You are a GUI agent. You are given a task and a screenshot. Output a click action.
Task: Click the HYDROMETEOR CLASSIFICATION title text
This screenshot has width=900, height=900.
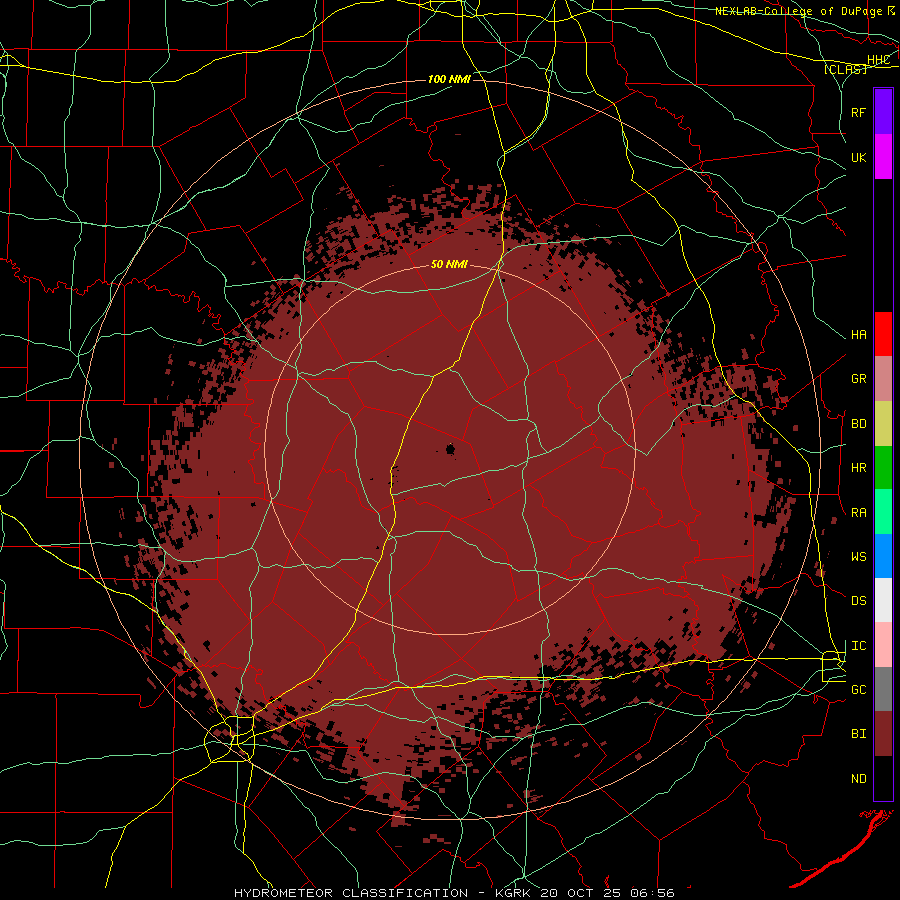pos(351,893)
